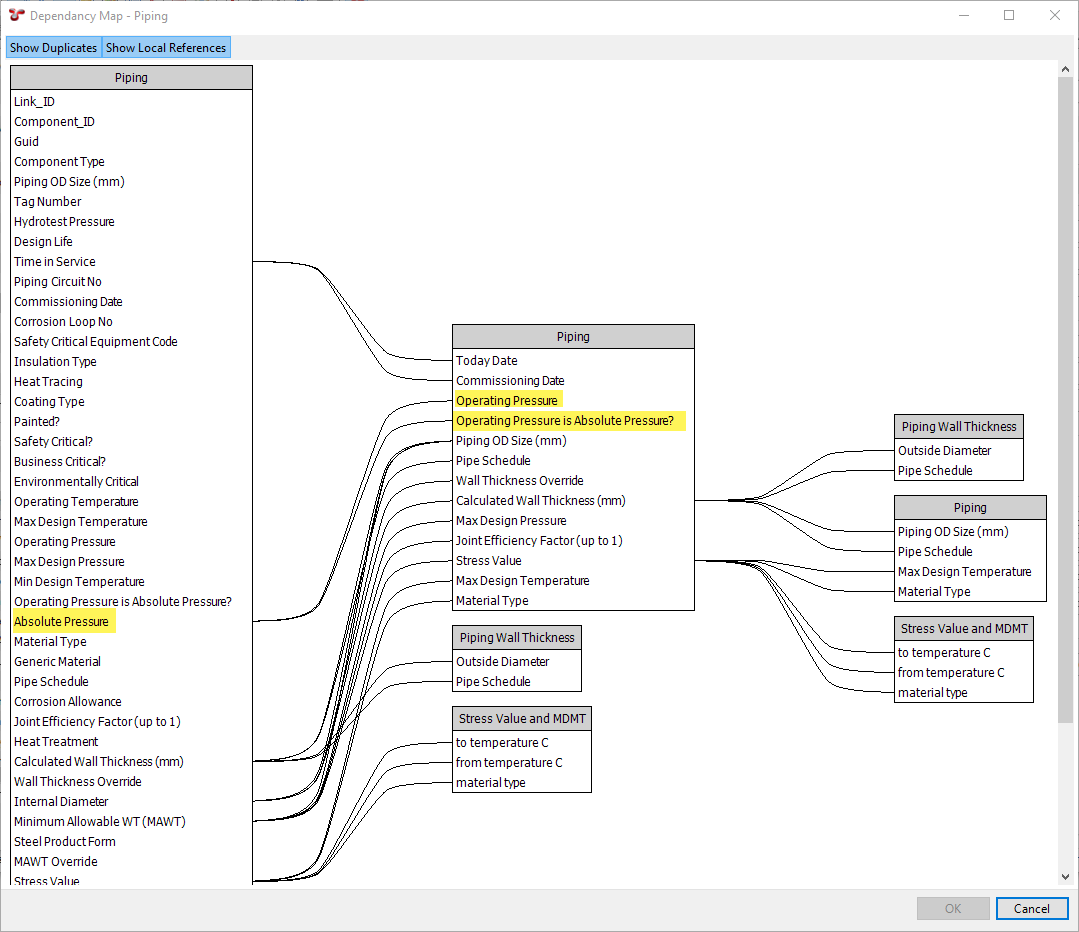Click the Dependency Map app icon in the title bar
Viewport: 1079px width, 932px height.
click(x=17, y=15)
